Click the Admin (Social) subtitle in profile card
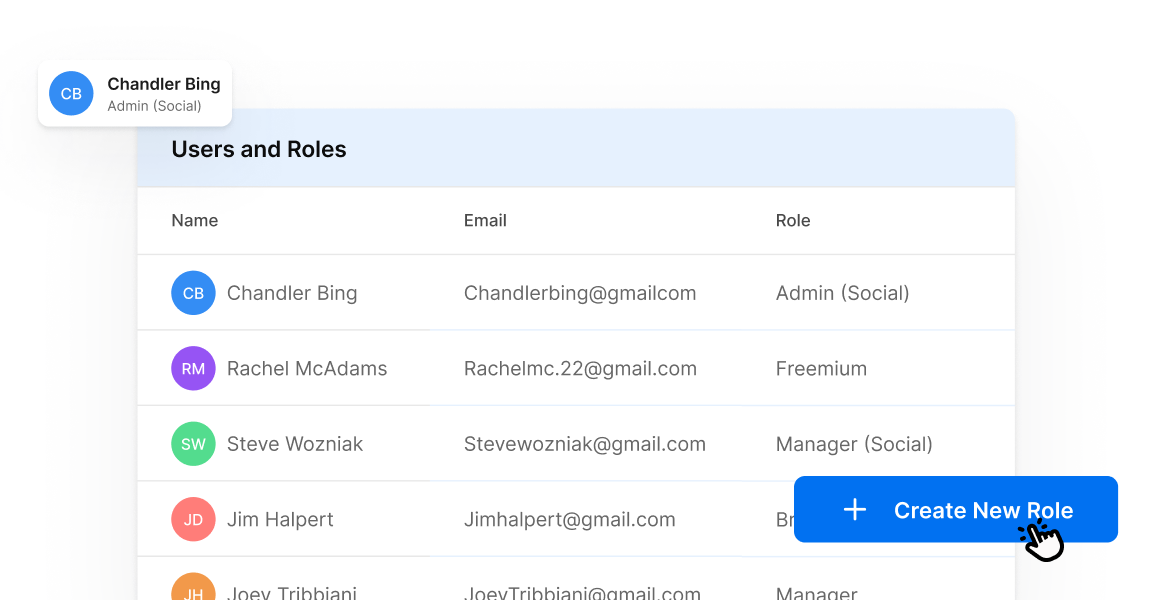The width and height of the screenshot is (1160, 600). pos(154,106)
